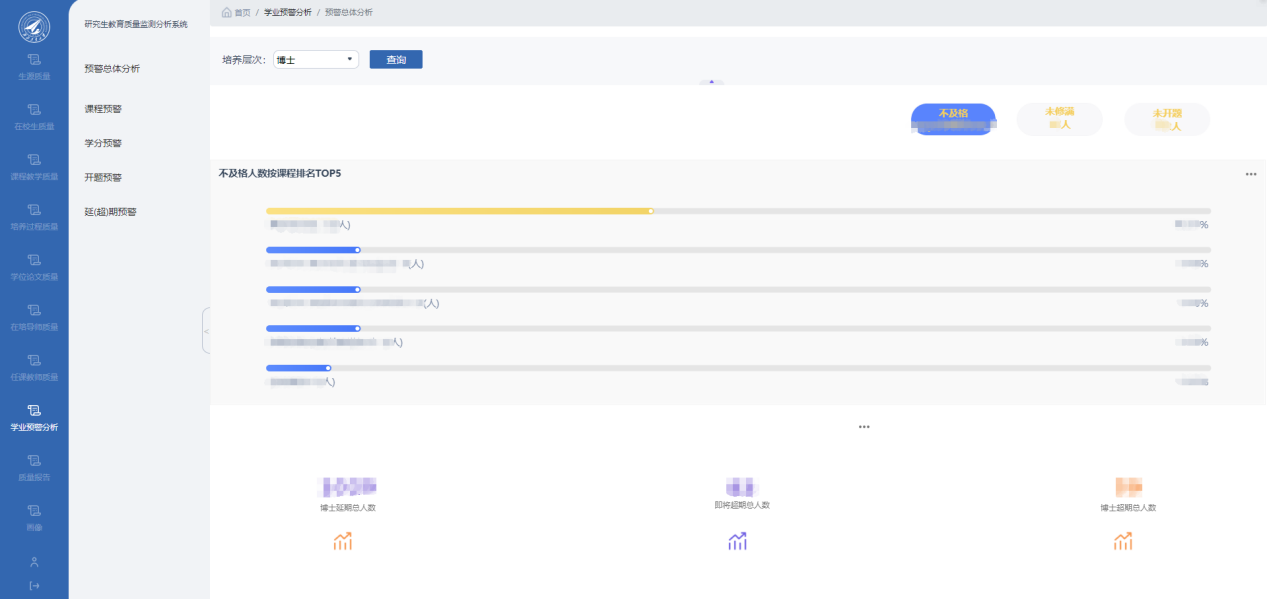
Task: Toggle the 不及格 filter pill
Action: (x=953, y=119)
